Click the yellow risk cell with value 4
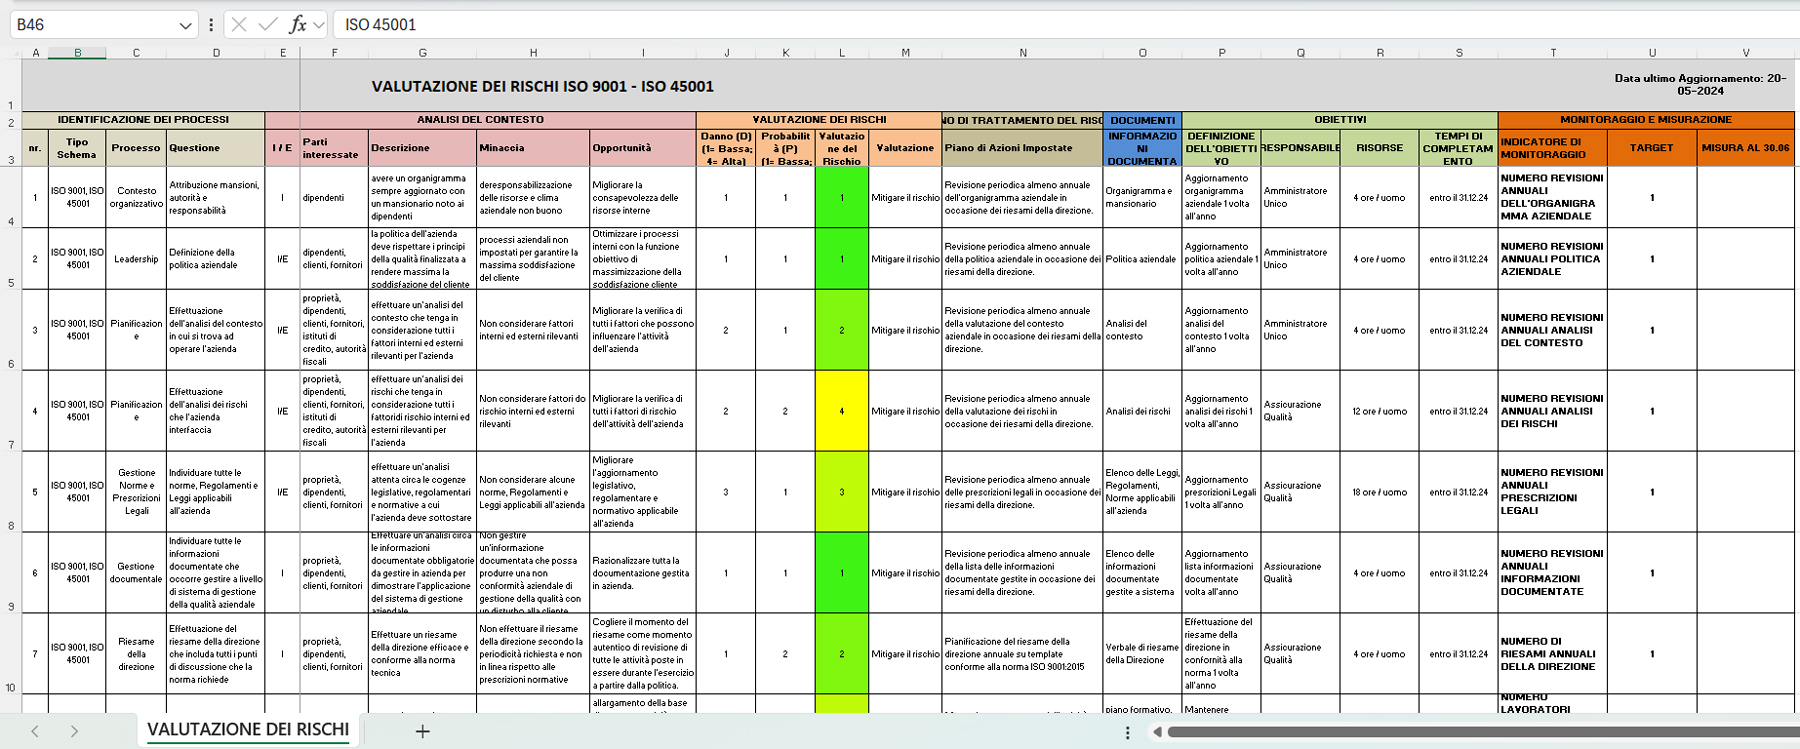1800x749 pixels. click(x=841, y=411)
